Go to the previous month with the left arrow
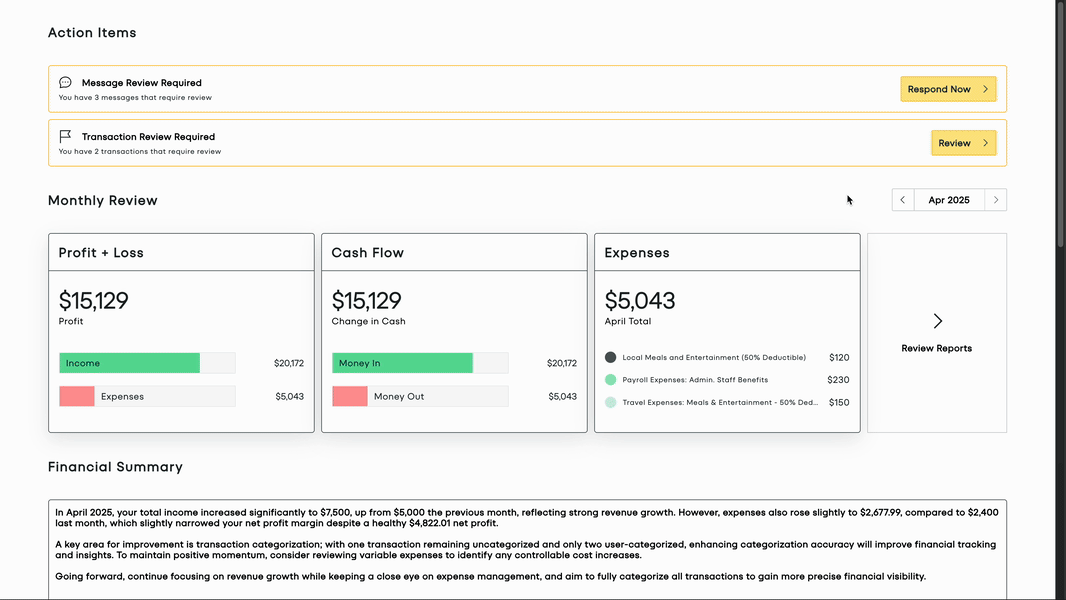 (902, 199)
